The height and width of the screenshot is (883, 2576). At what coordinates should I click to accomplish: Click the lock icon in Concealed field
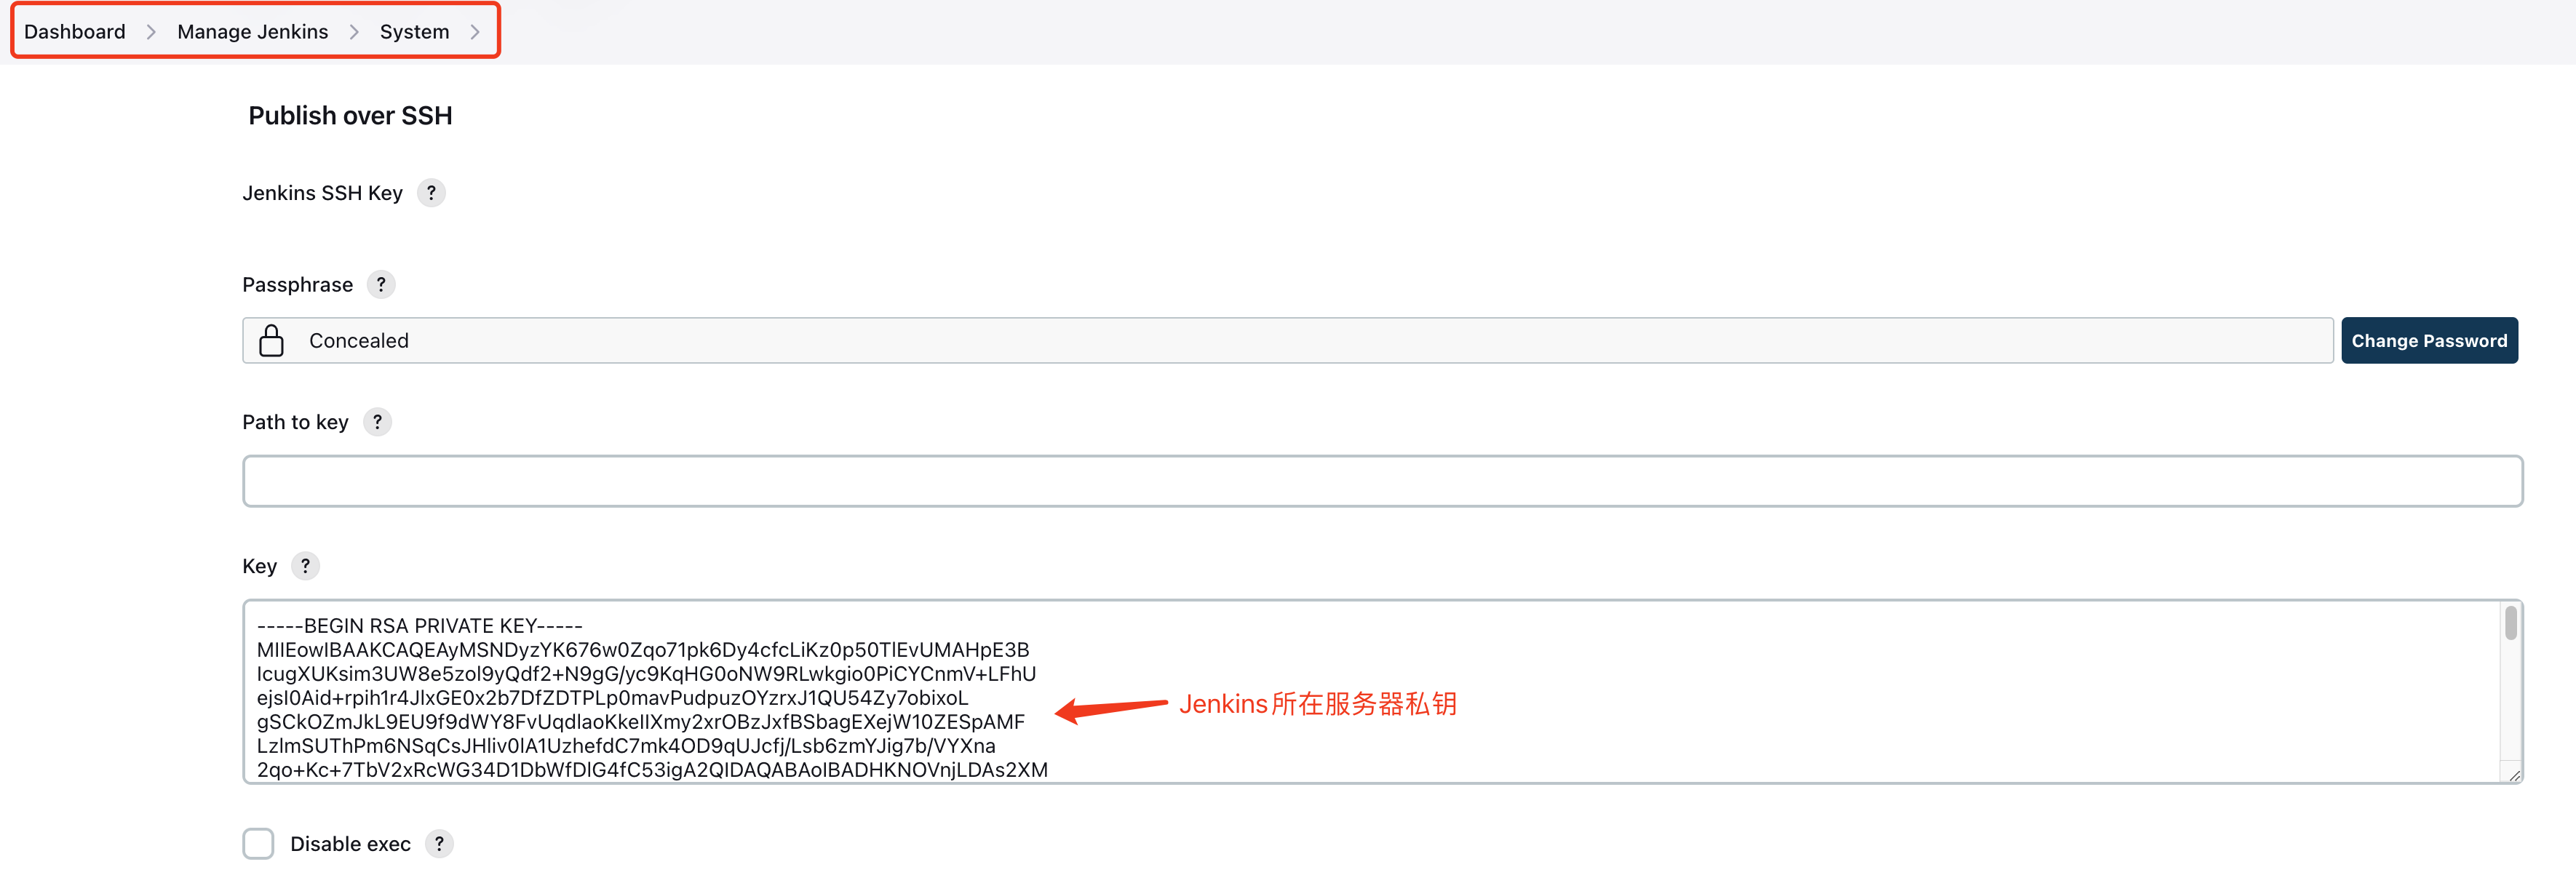click(271, 340)
